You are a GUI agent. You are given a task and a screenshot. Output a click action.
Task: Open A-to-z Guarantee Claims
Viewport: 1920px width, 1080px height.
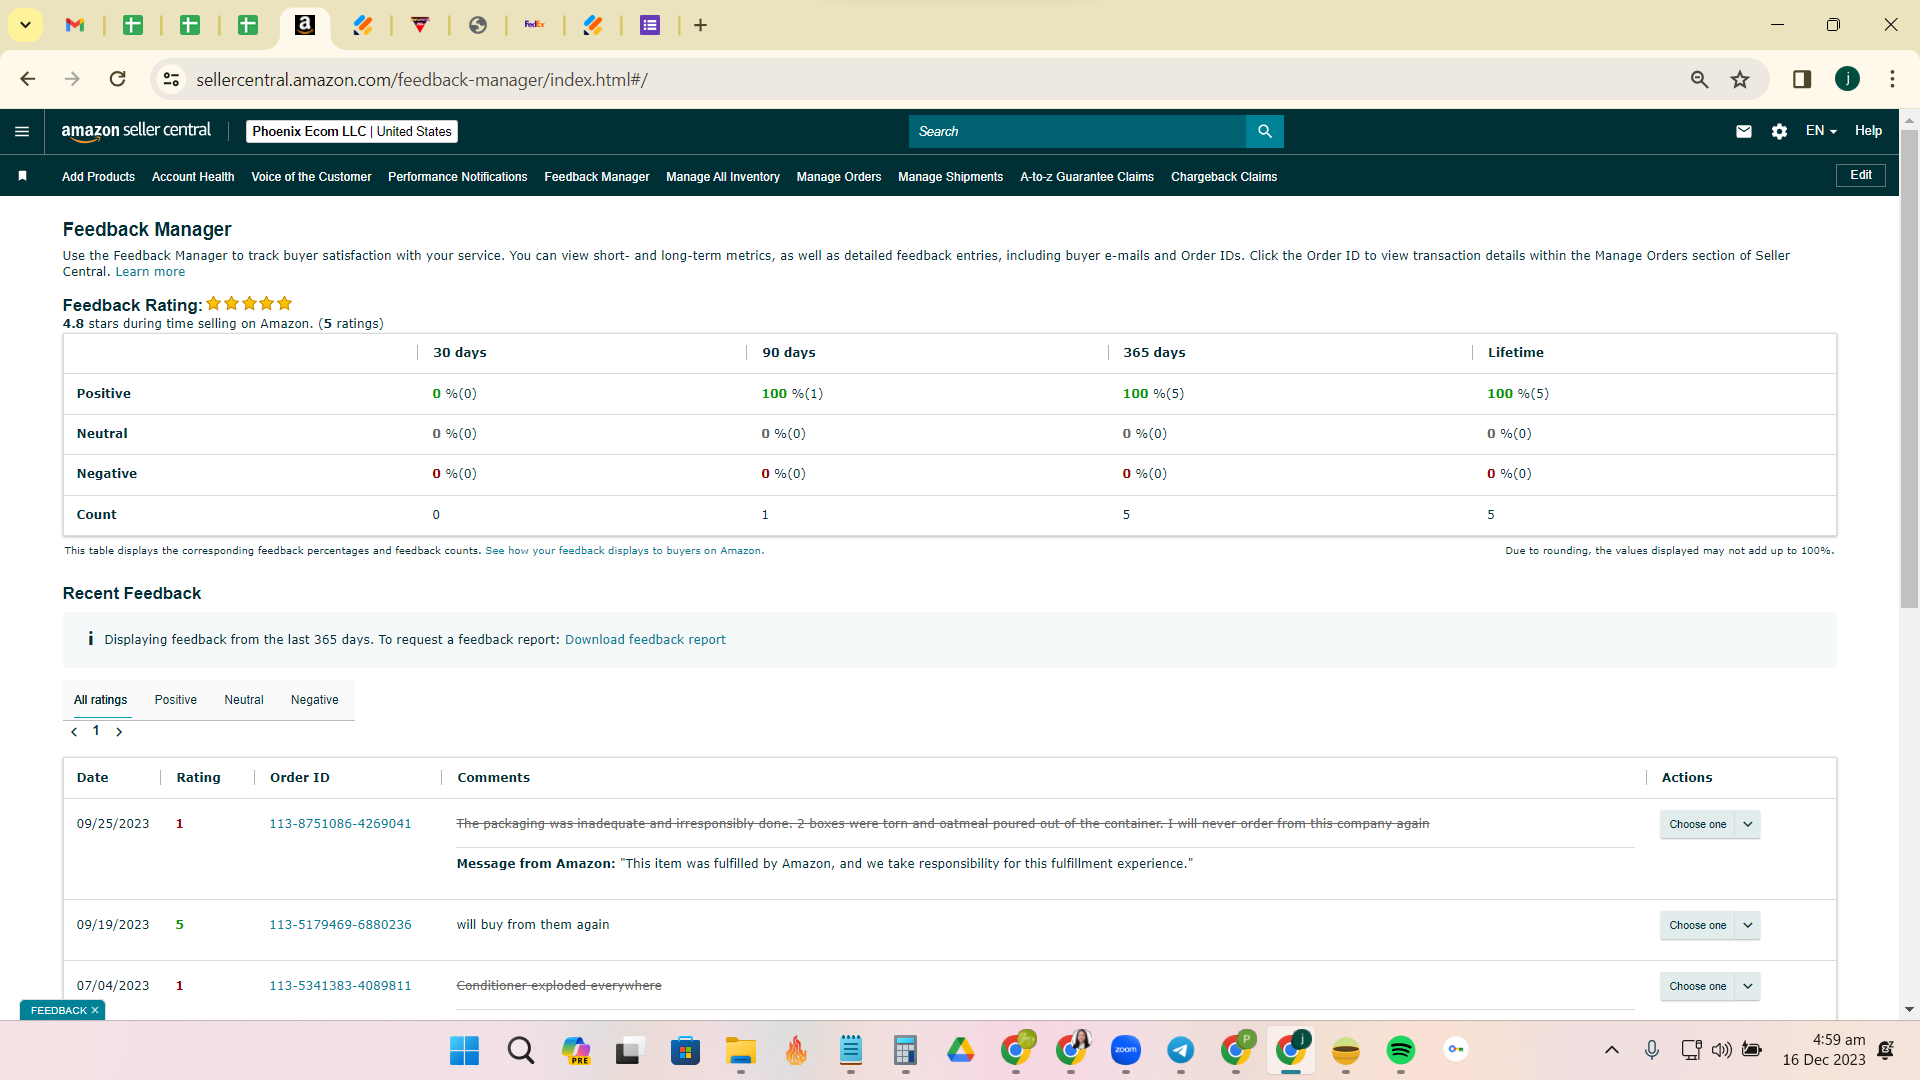tap(1087, 177)
